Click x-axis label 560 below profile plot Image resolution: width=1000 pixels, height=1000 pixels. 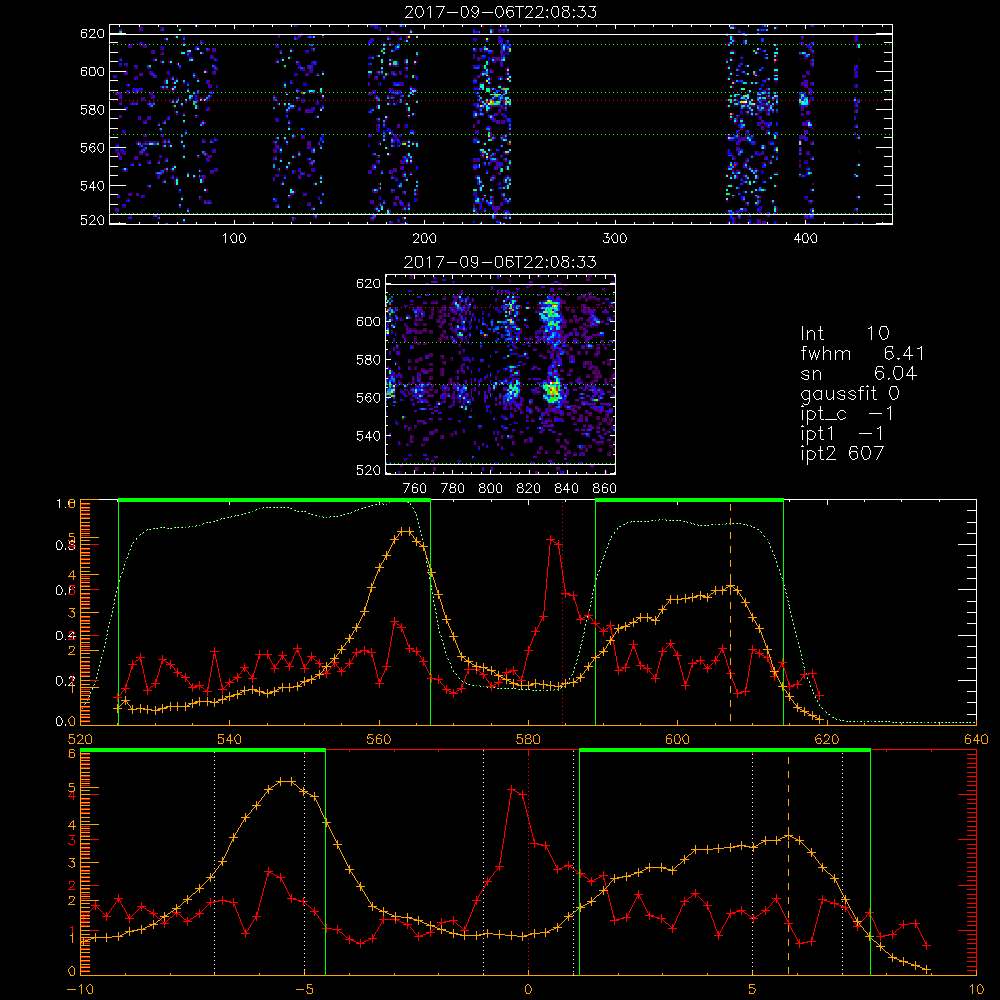pos(379,740)
